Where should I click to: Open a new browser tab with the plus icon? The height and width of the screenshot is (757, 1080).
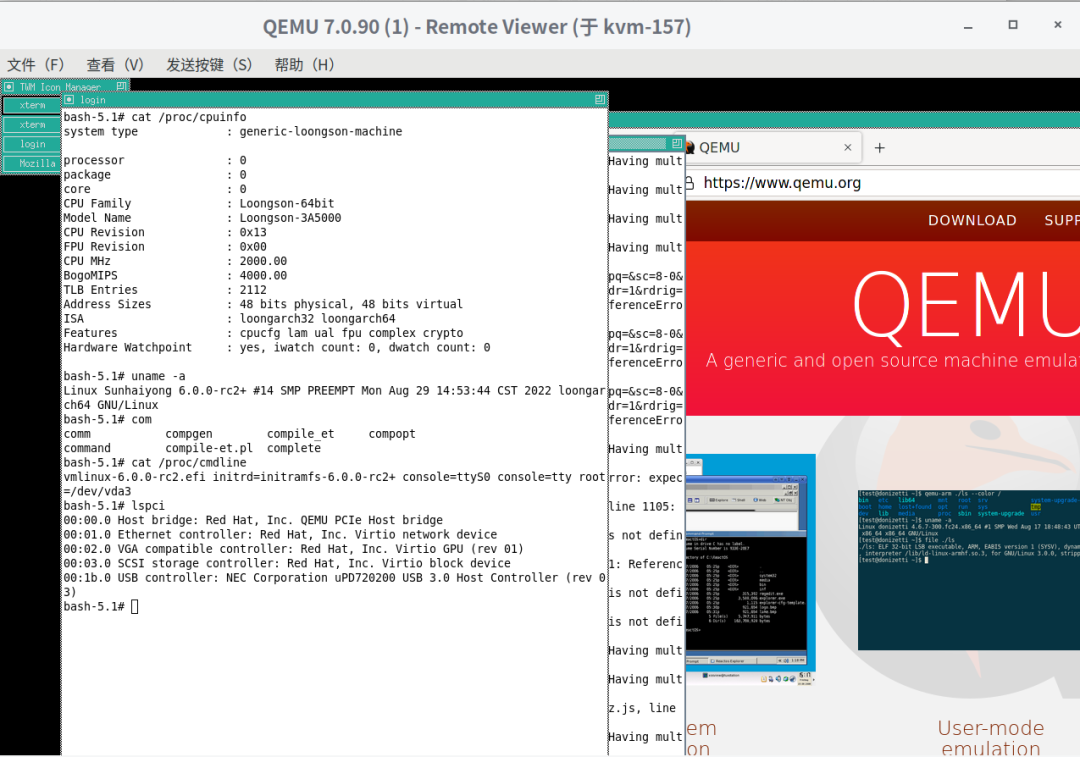click(x=880, y=147)
